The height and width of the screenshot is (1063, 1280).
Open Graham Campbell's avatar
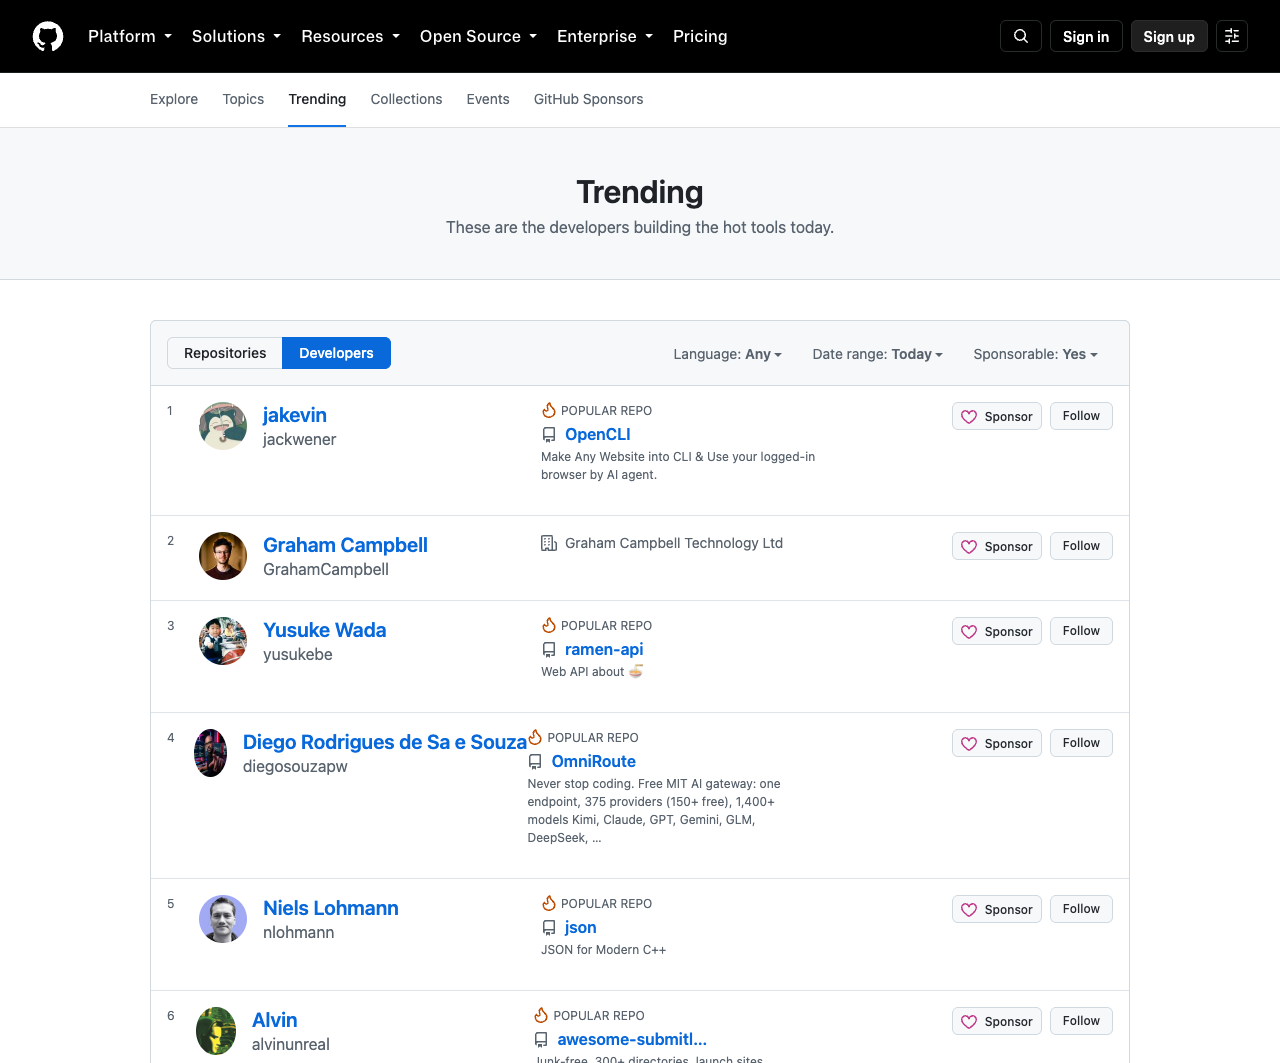pos(223,556)
